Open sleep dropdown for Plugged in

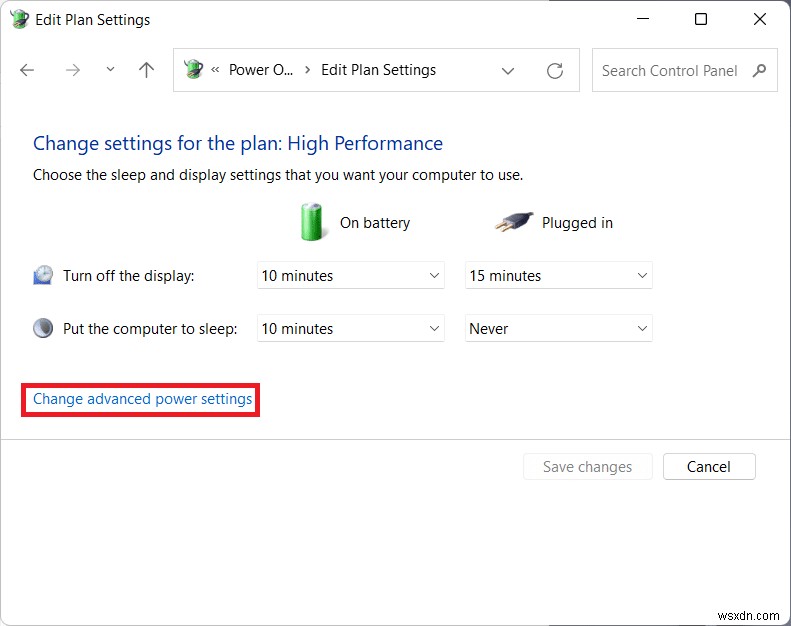click(558, 329)
